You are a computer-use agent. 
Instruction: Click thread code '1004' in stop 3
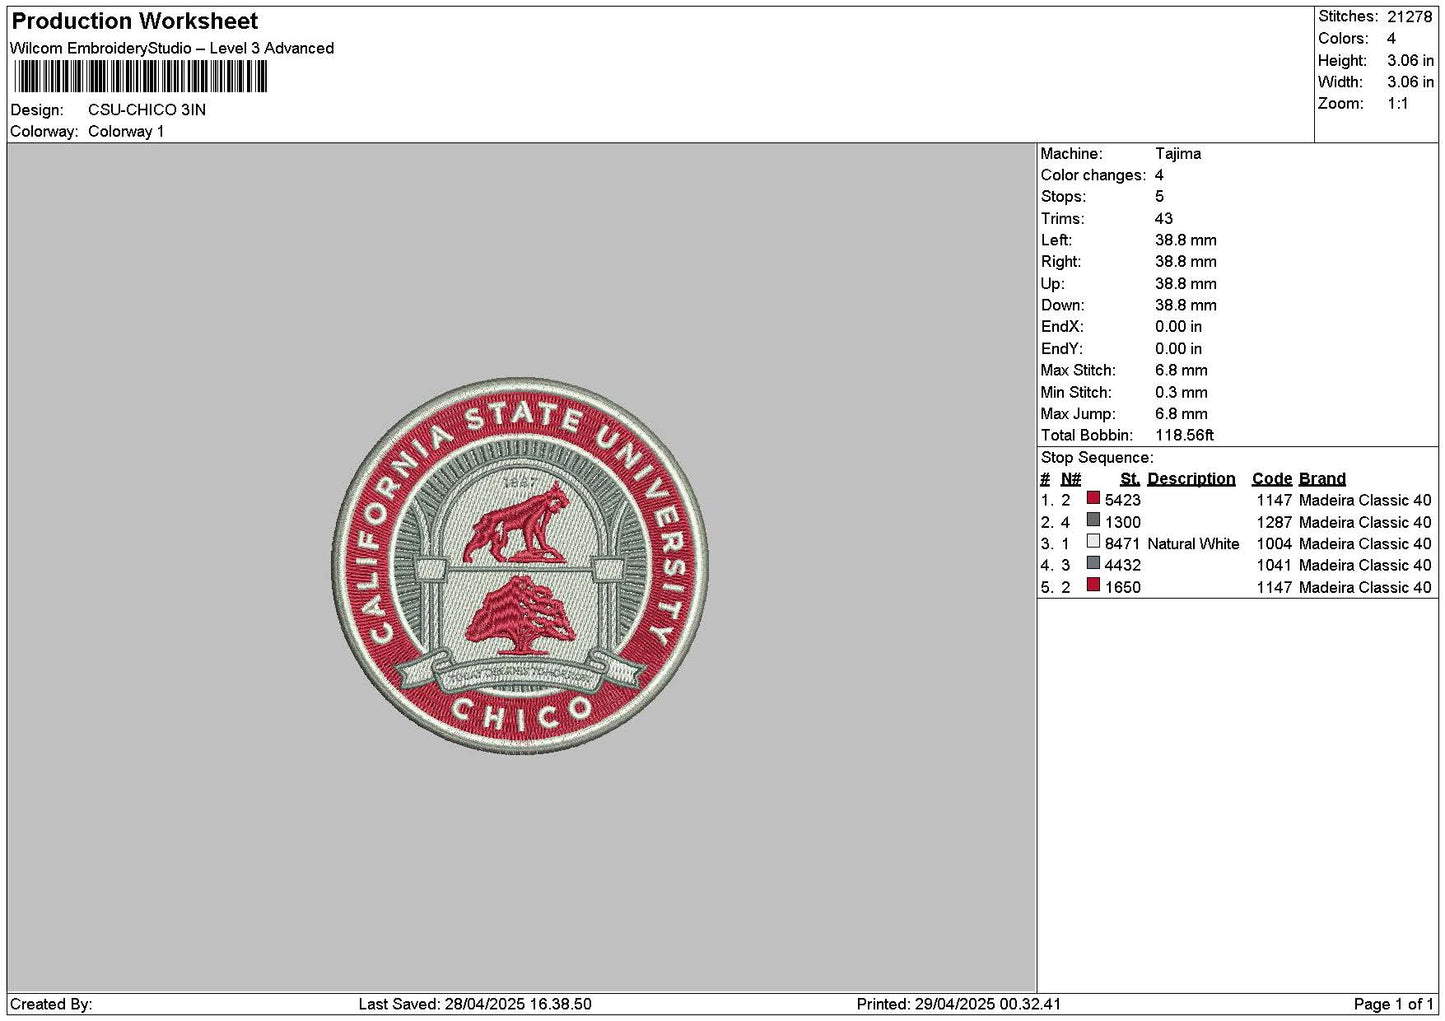click(1274, 545)
